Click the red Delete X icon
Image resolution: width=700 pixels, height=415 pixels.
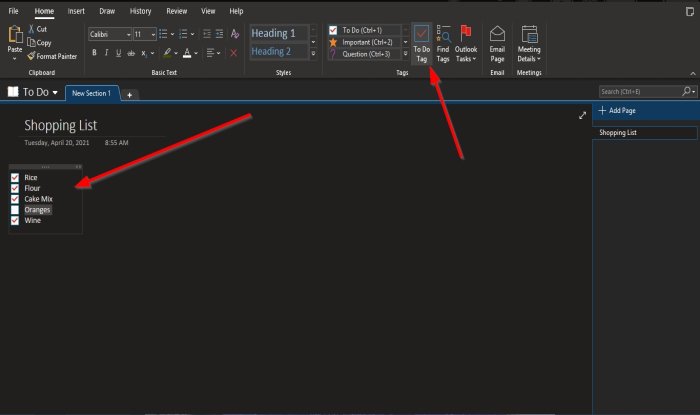pos(233,53)
